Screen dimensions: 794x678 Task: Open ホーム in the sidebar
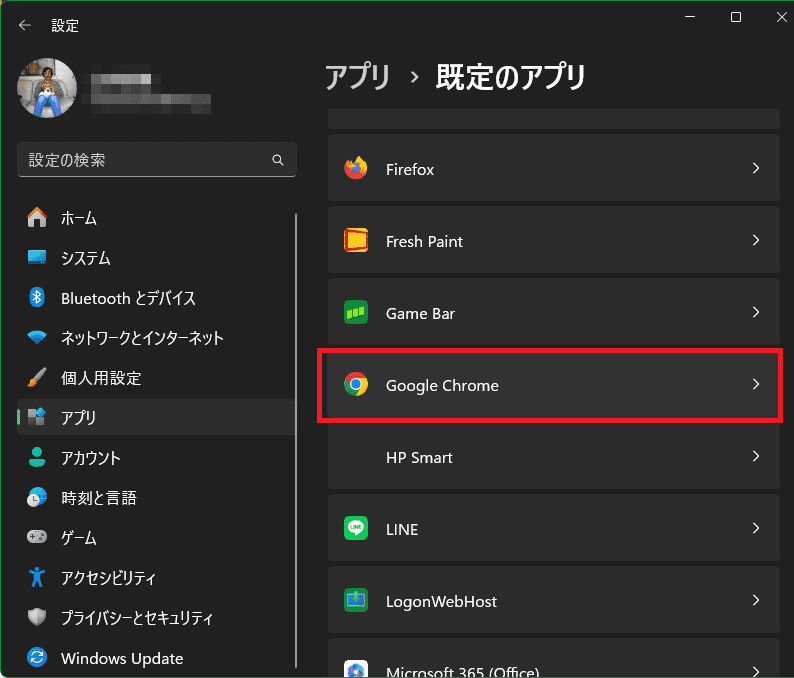(x=78, y=218)
